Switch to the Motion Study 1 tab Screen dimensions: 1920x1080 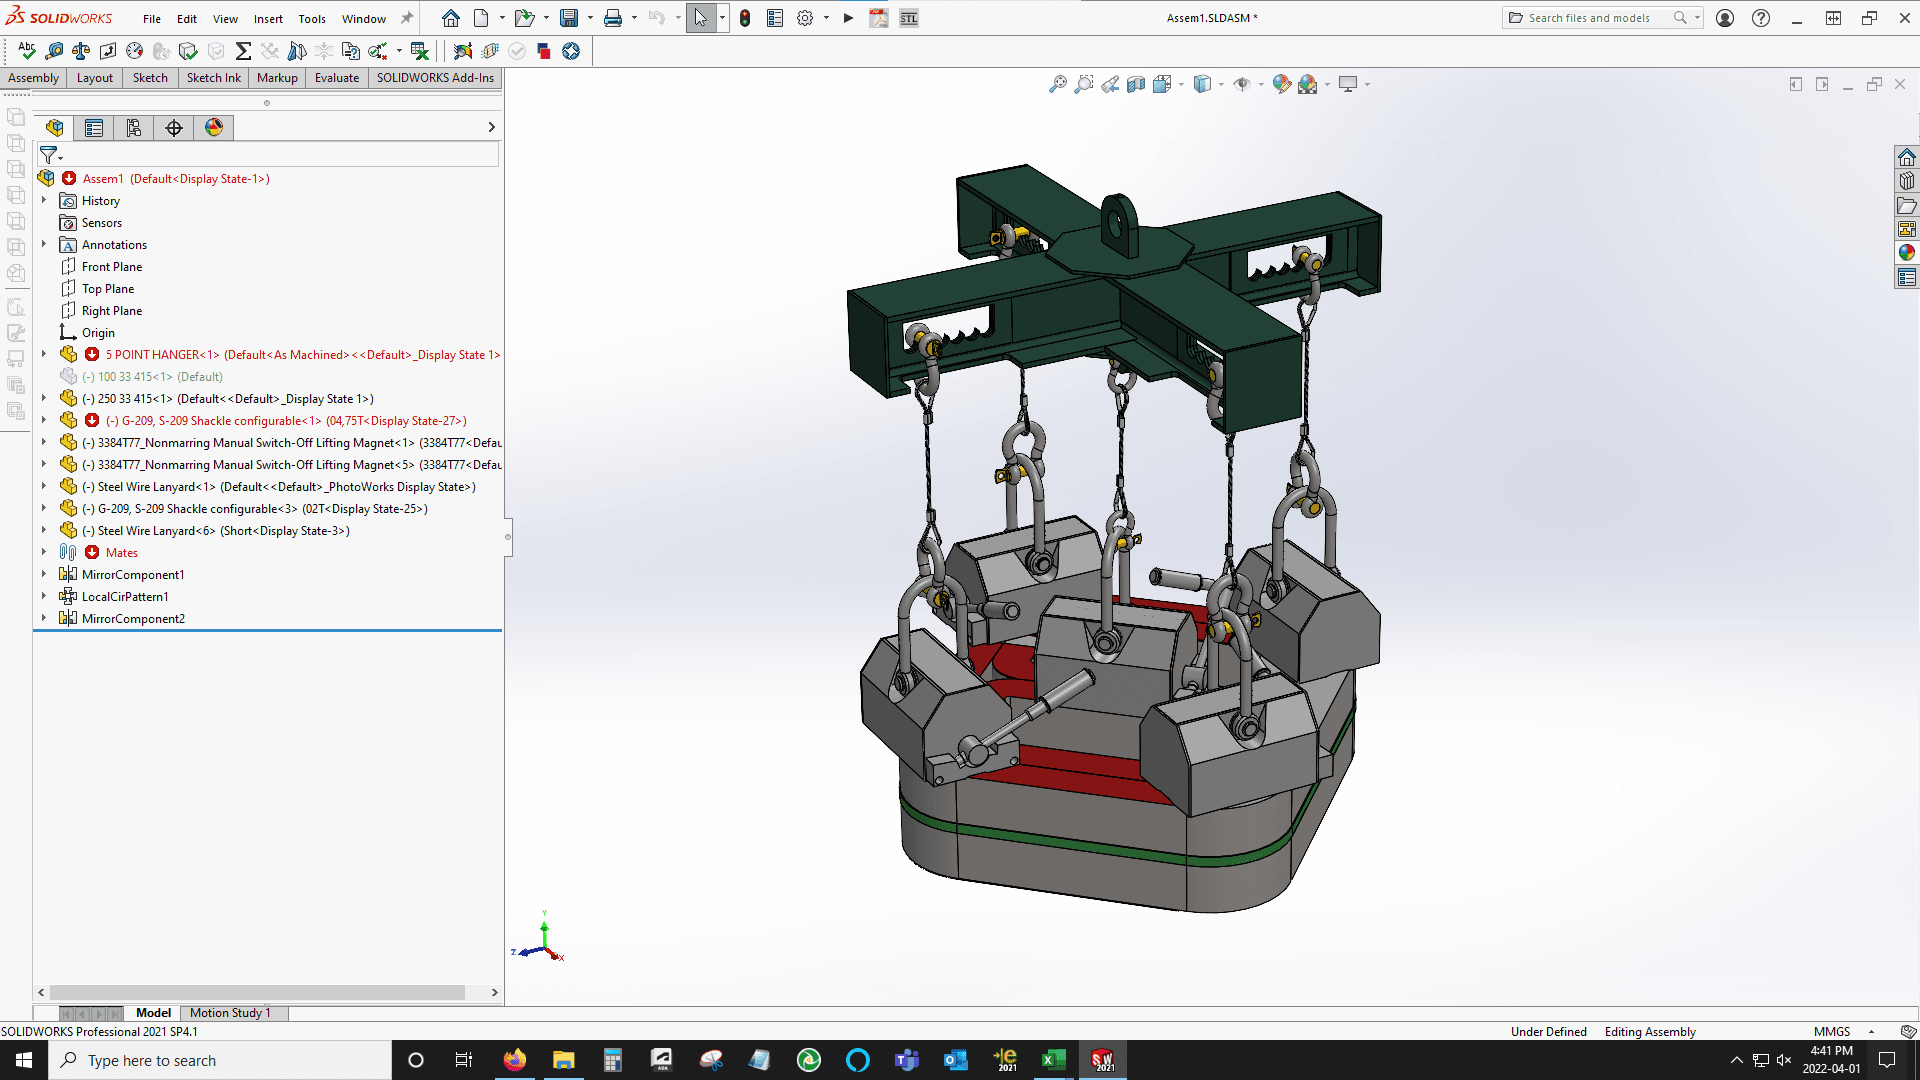[x=232, y=1013]
